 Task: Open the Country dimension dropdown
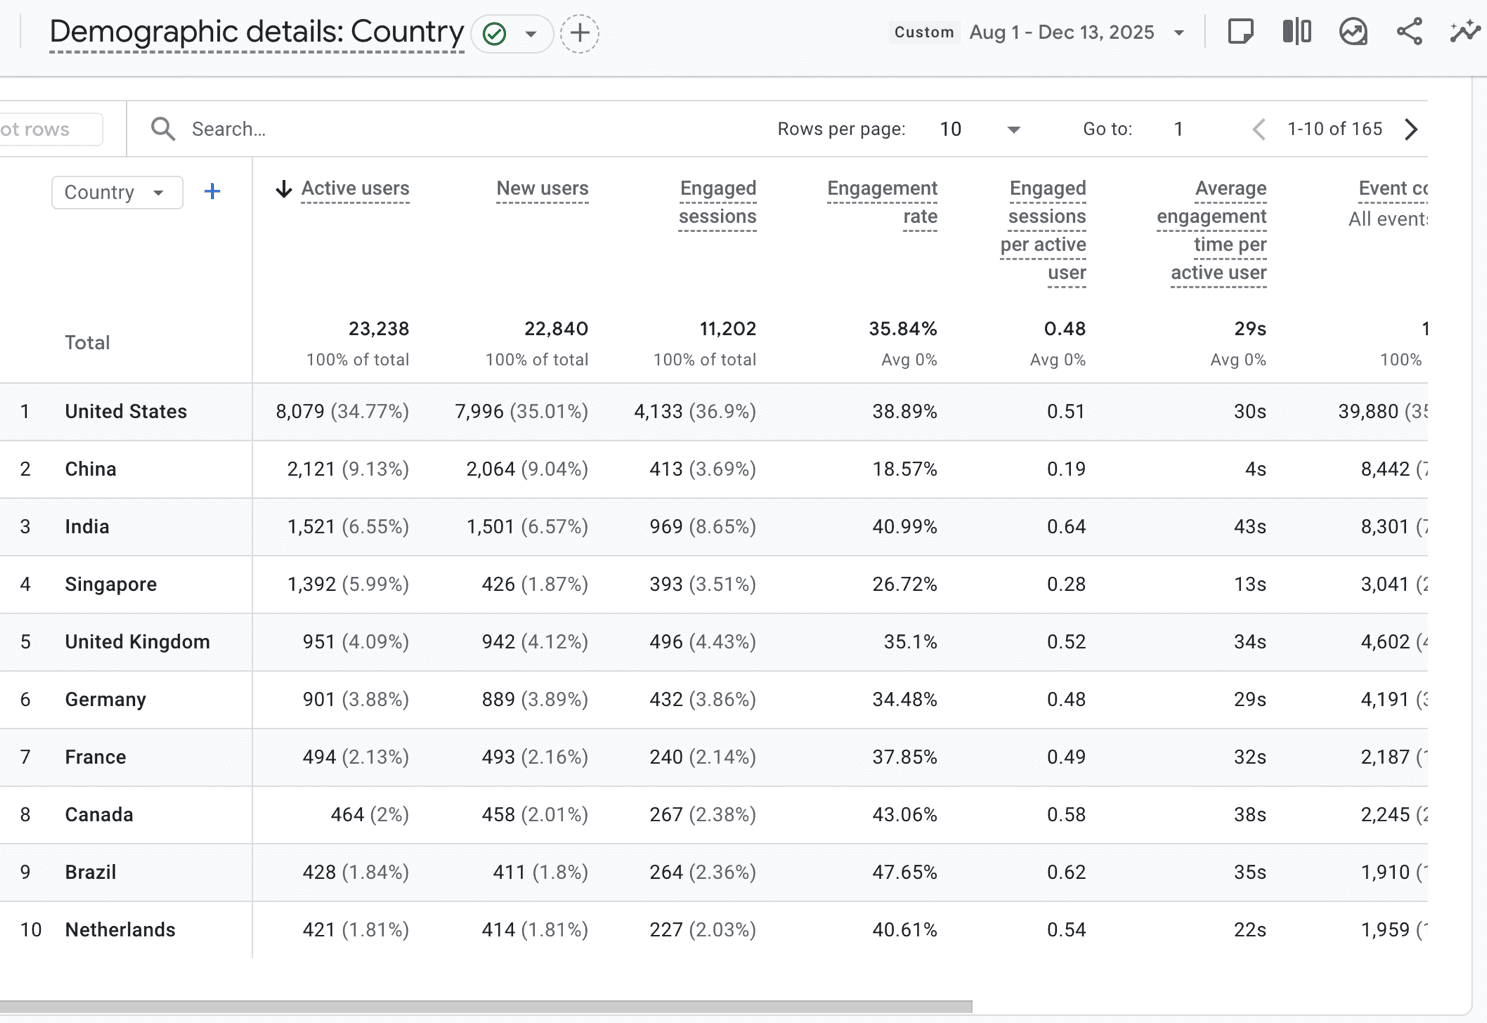coord(117,192)
